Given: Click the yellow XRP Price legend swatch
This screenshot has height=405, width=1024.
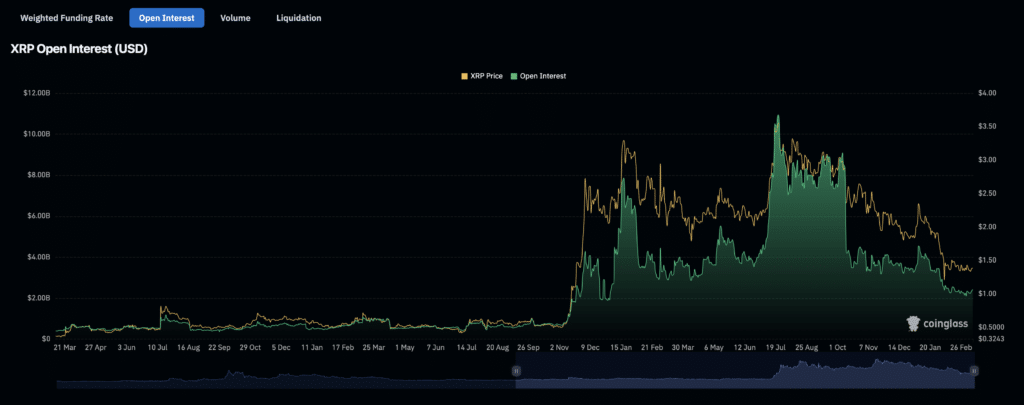Looking at the screenshot, I should pos(464,76).
